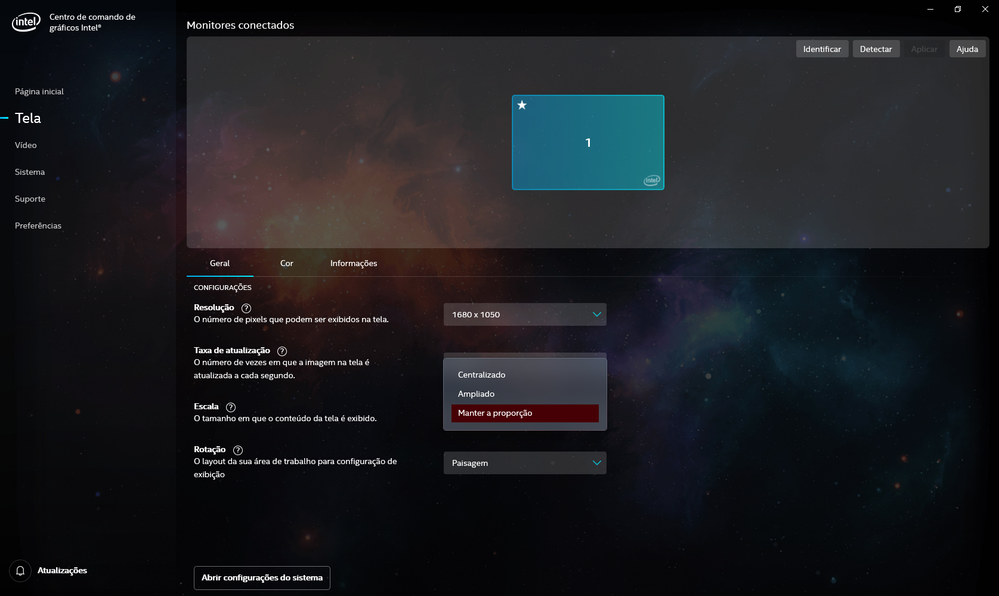The height and width of the screenshot is (596, 999).
Task: Click the Monitores conectados heading
Action: pos(240,25)
